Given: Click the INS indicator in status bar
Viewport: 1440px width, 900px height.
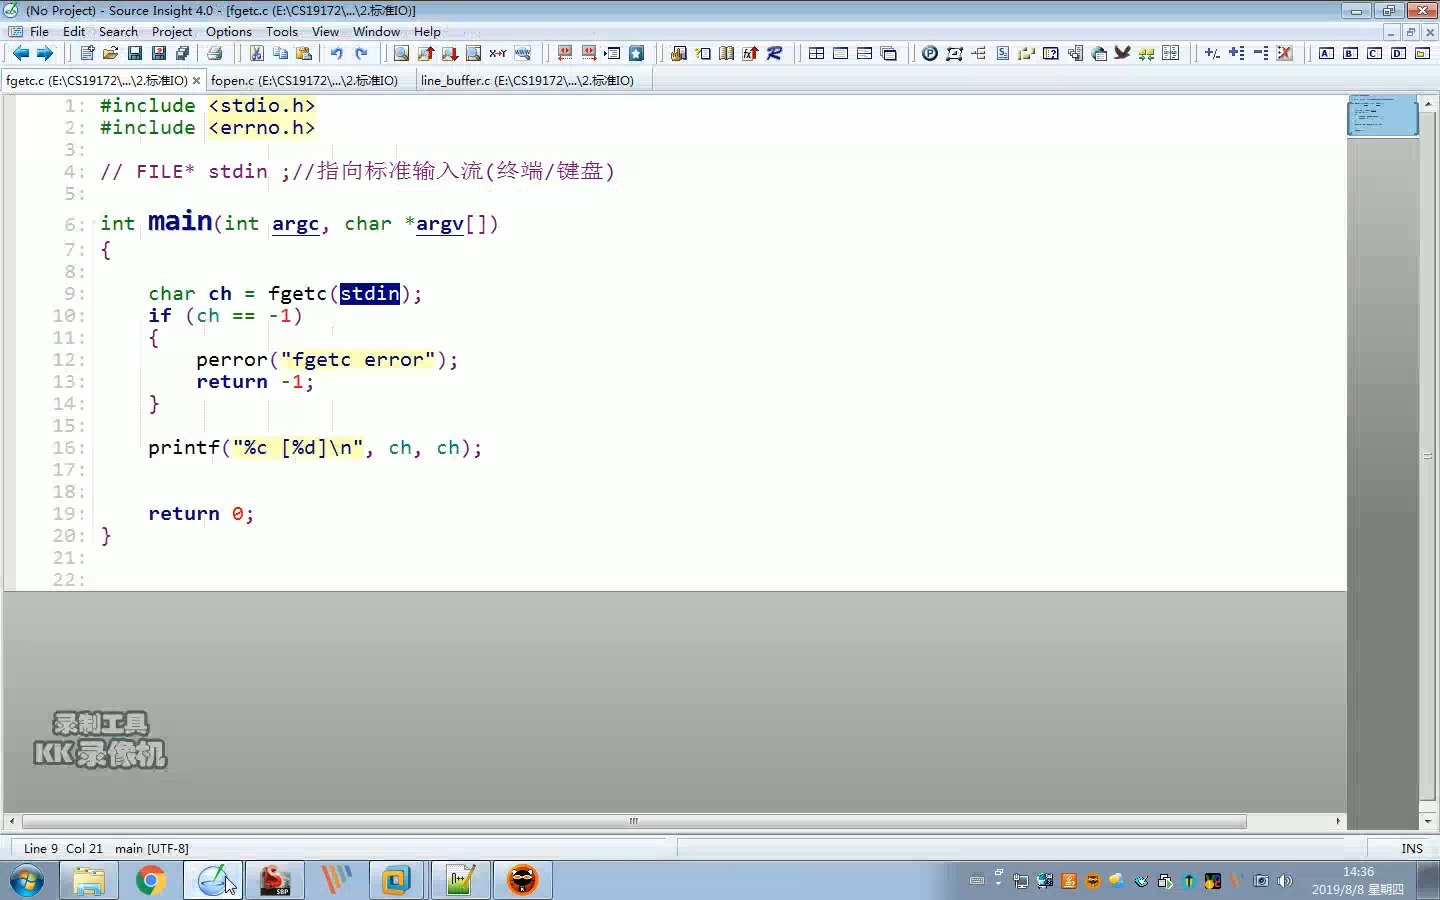Looking at the screenshot, I should [x=1412, y=848].
